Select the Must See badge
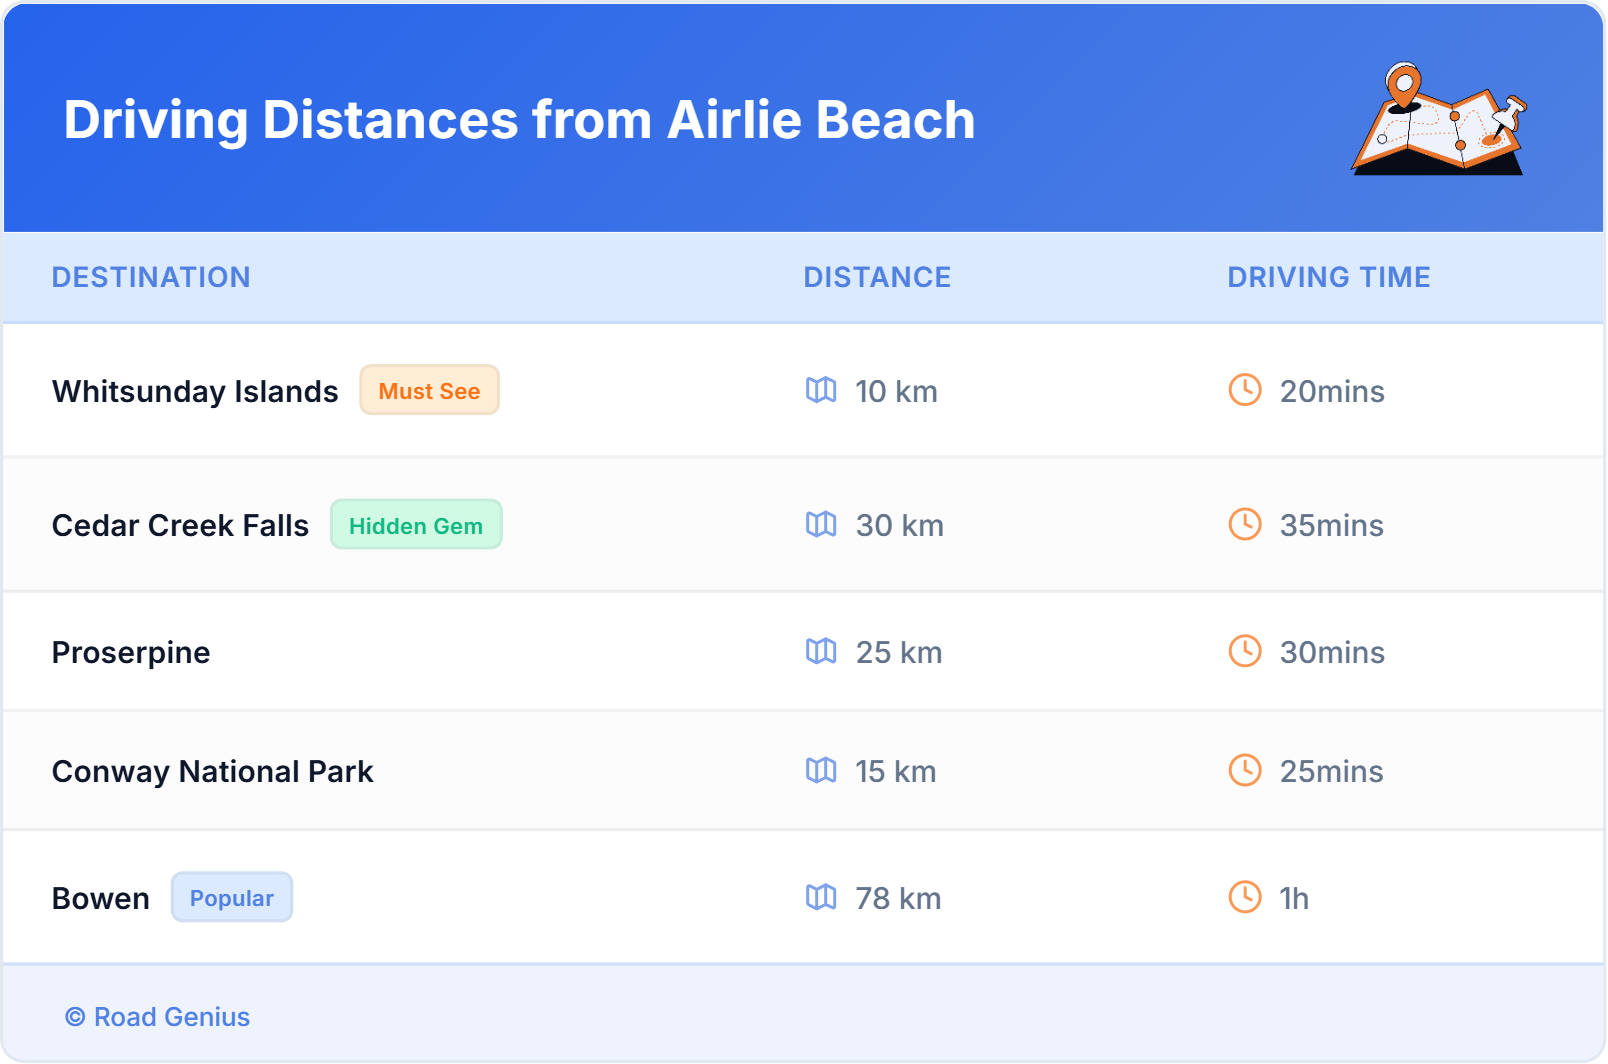The image size is (1608, 1064). point(429,390)
